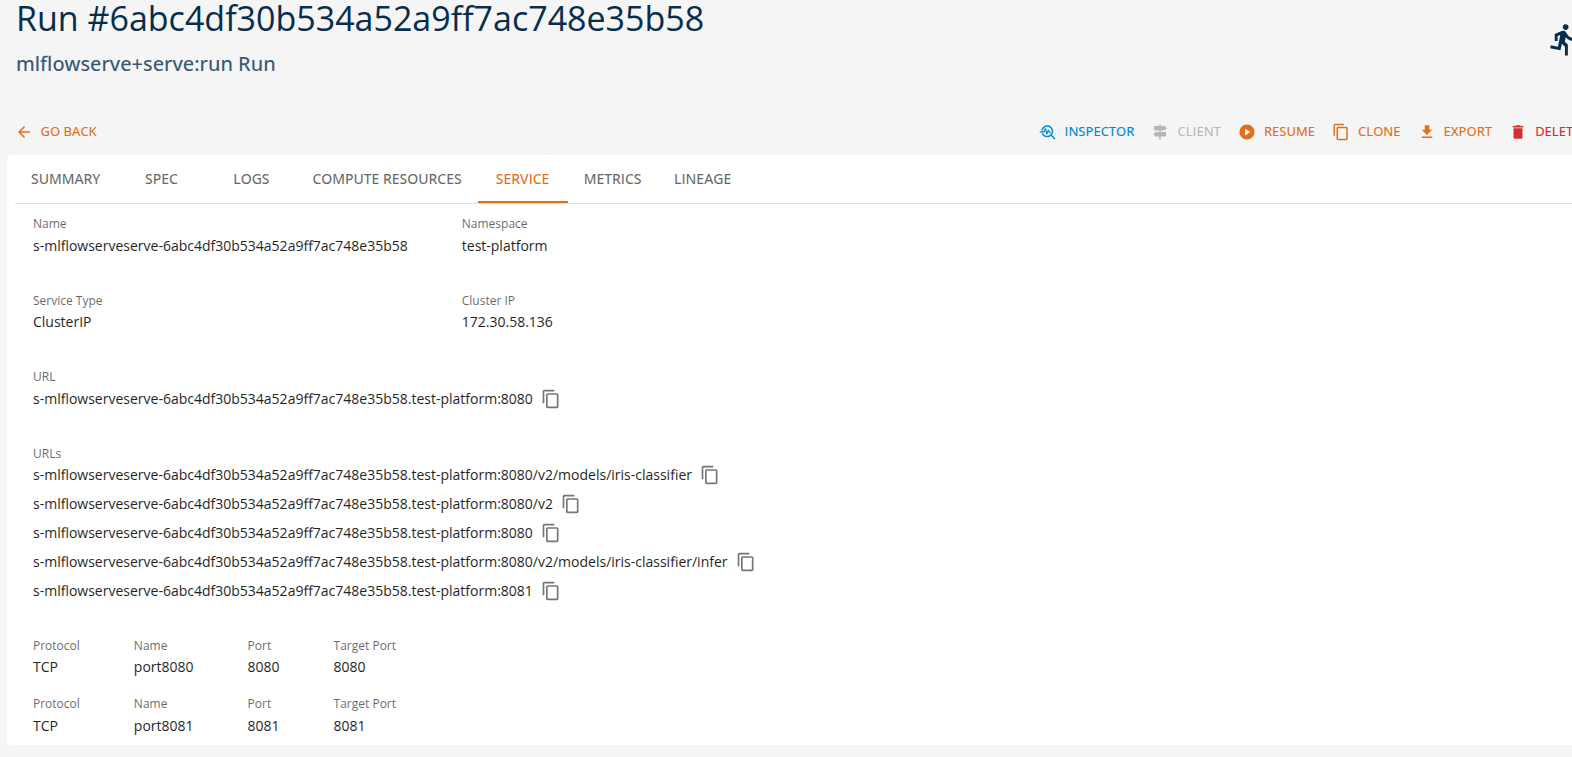Click the running person status icon

[1560, 41]
